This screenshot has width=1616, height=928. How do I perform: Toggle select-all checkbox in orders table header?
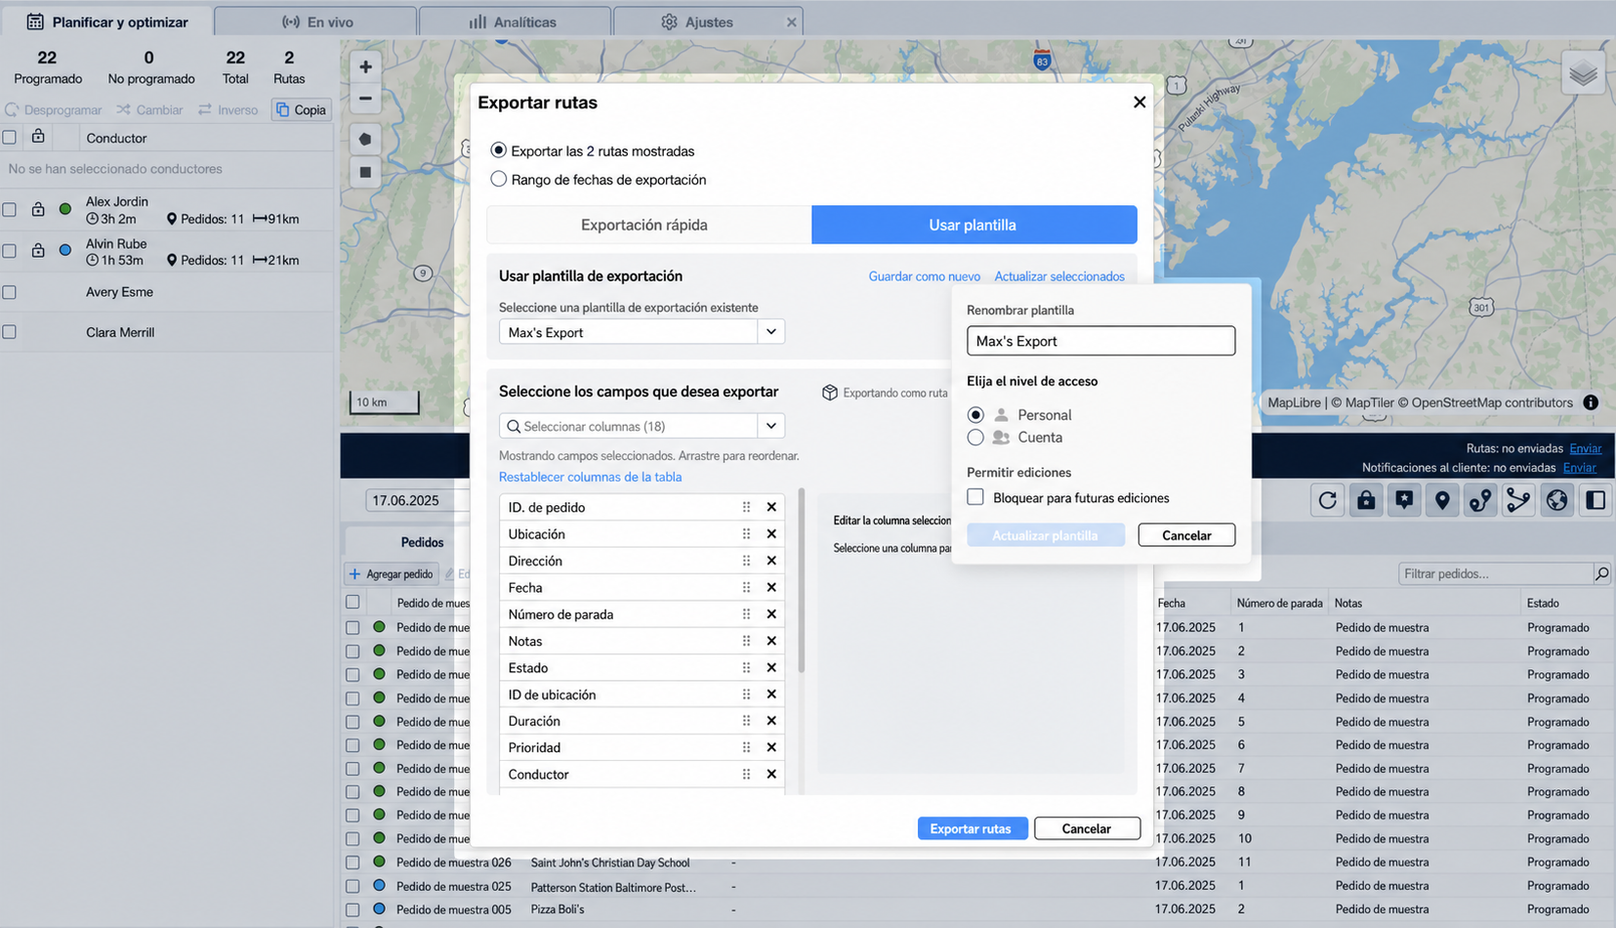pos(352,602)
